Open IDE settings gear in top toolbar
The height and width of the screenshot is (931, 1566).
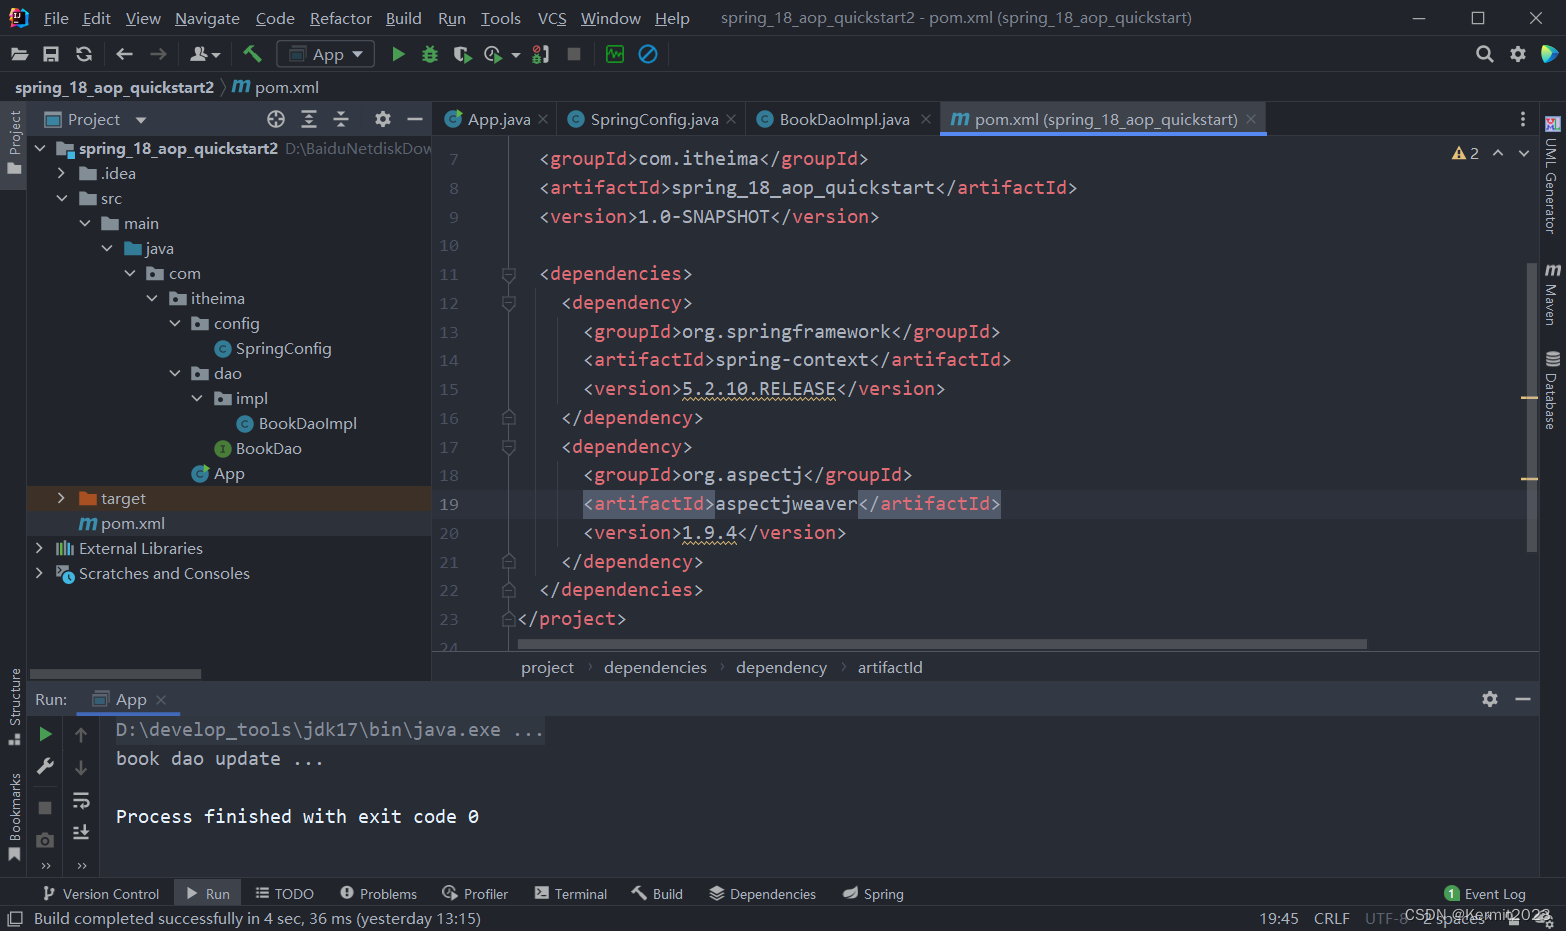point(1518,54)
